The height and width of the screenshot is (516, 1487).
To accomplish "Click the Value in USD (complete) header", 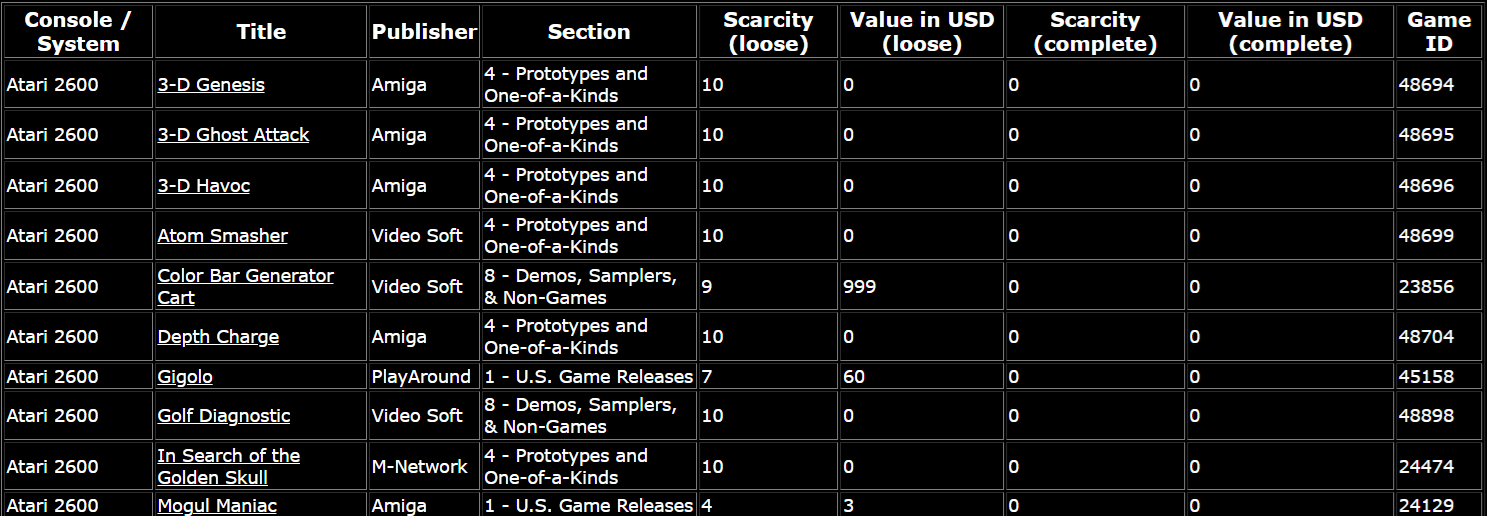I will (x=1290, y=32).
